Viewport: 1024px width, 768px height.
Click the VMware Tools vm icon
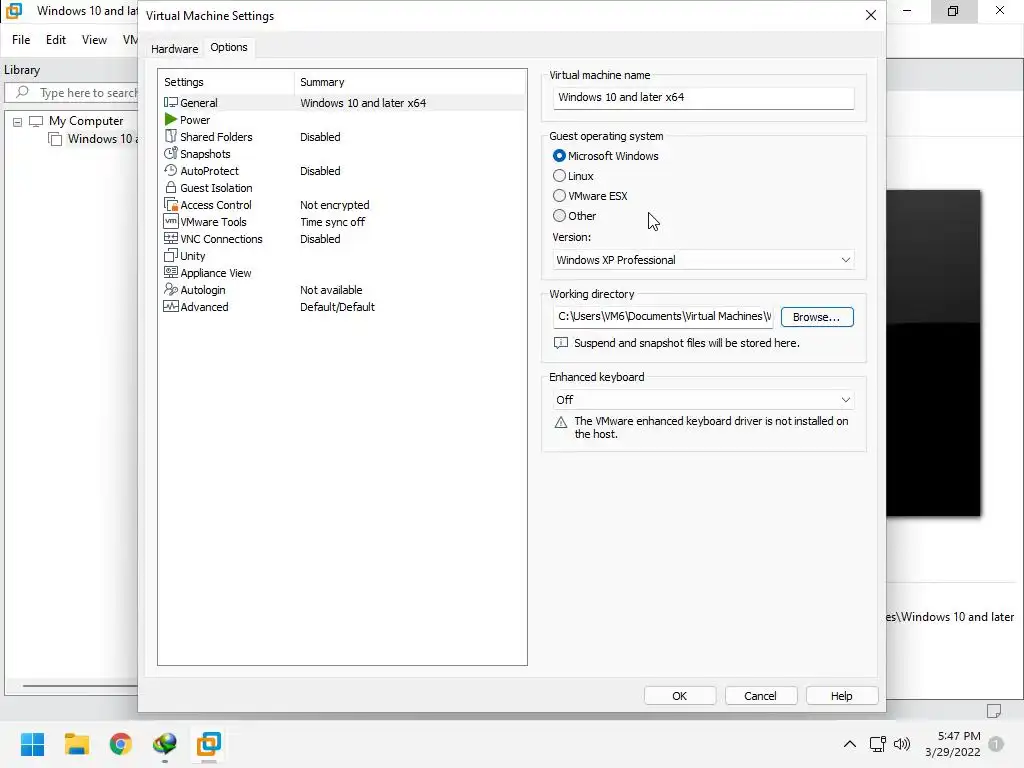(170, 221)
